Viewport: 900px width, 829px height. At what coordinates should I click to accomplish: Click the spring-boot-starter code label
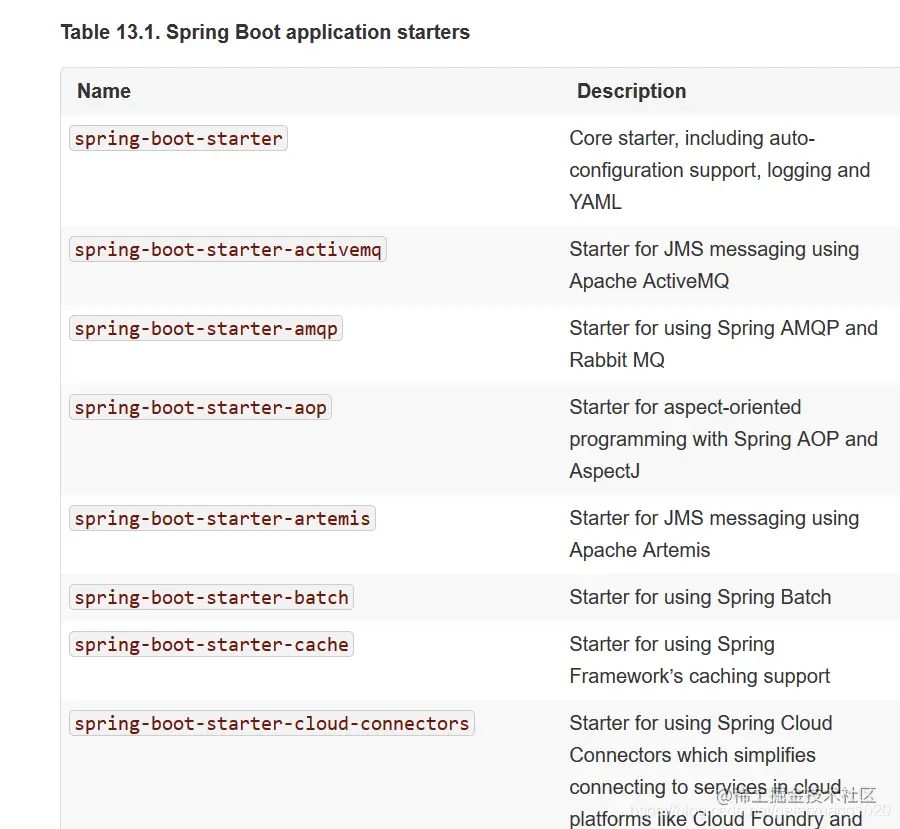pos(178,139)
